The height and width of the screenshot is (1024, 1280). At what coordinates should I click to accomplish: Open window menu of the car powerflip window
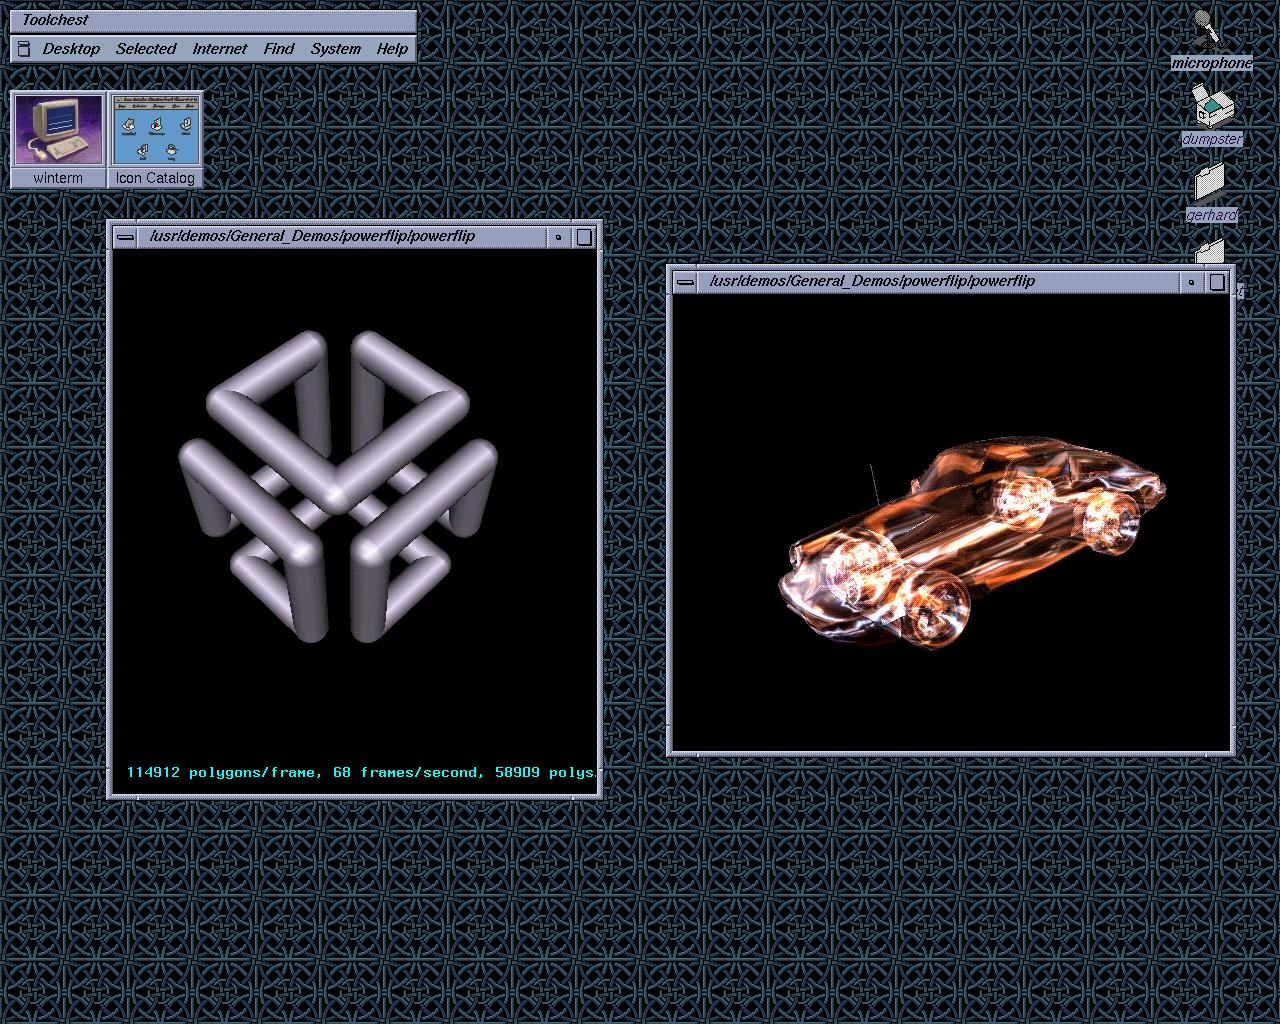(685, 282)
